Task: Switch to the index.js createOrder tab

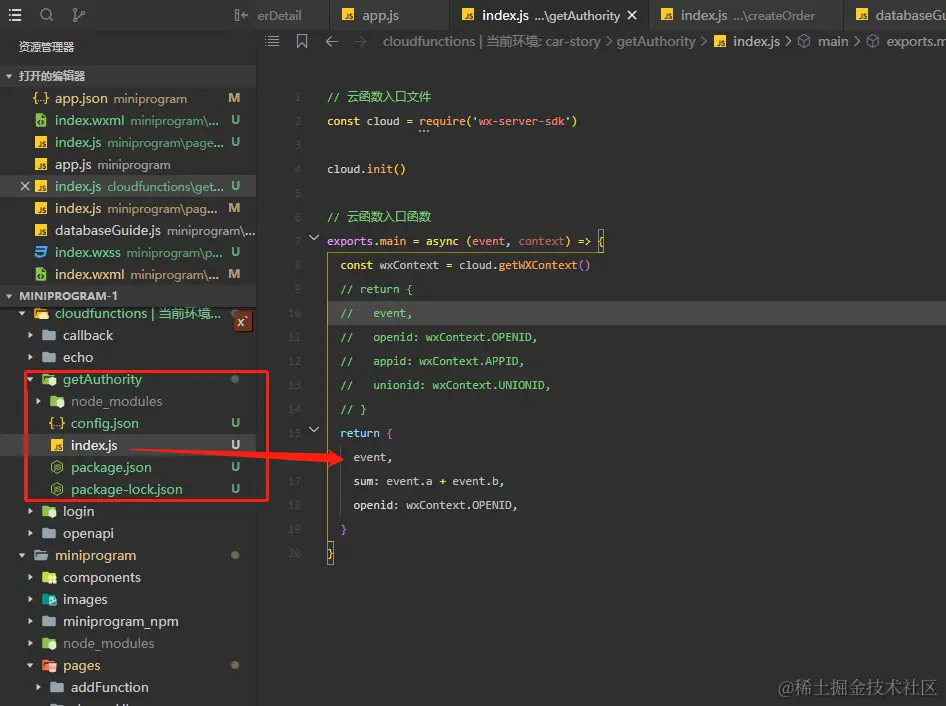Action: 746,16
